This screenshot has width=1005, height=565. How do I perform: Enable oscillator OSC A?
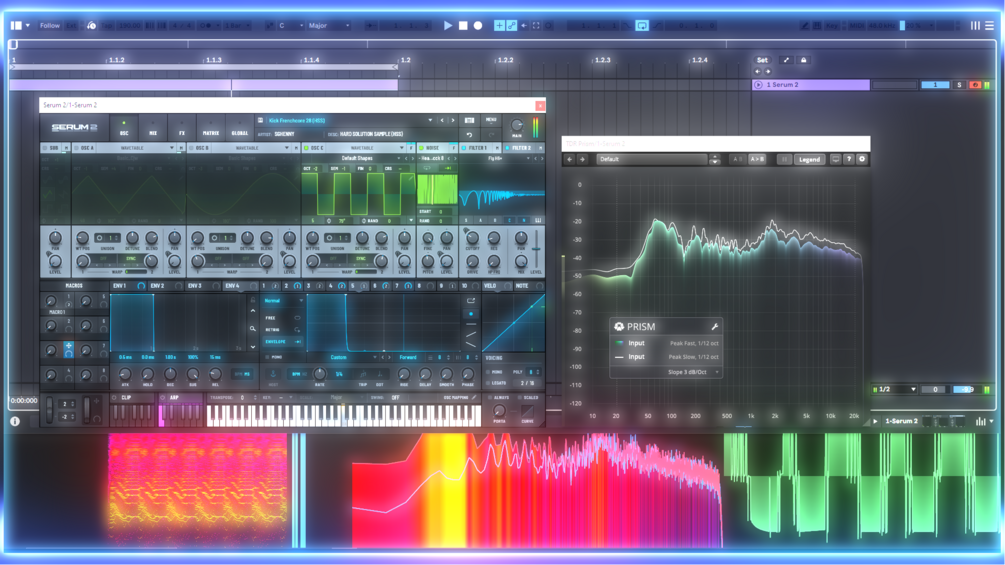[x=76, y=148]
